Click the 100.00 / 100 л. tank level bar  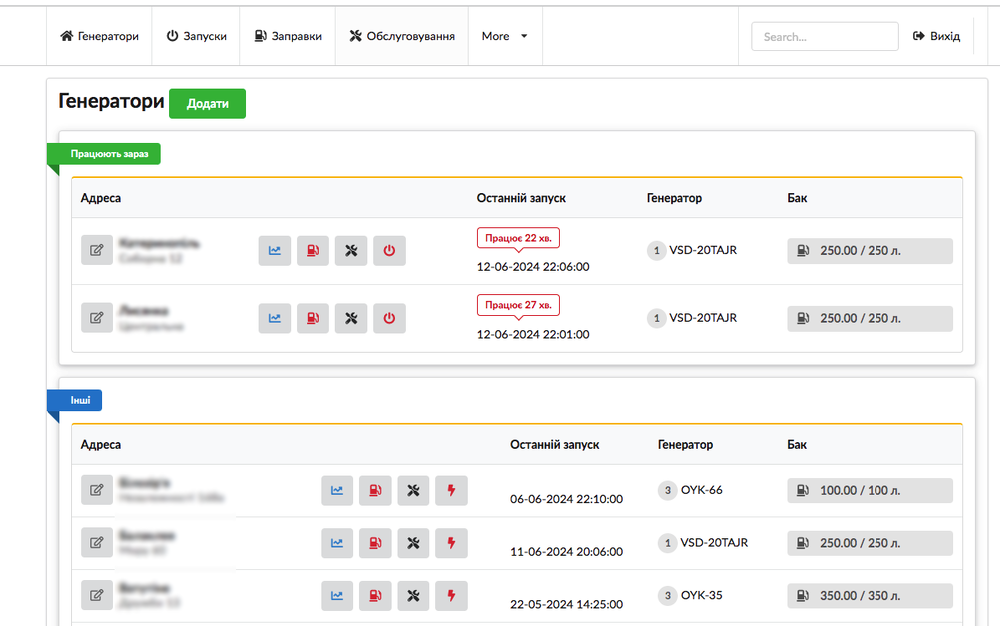[x=870, y=491]
